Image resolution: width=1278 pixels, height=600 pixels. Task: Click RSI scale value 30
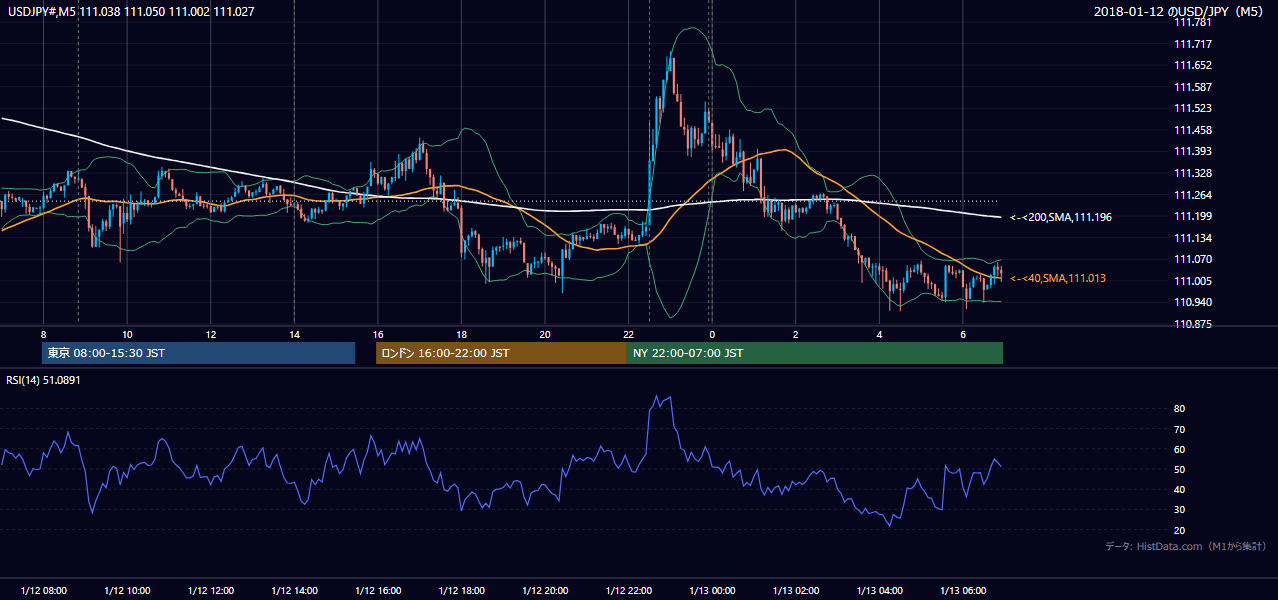[x=1179, y=510]
